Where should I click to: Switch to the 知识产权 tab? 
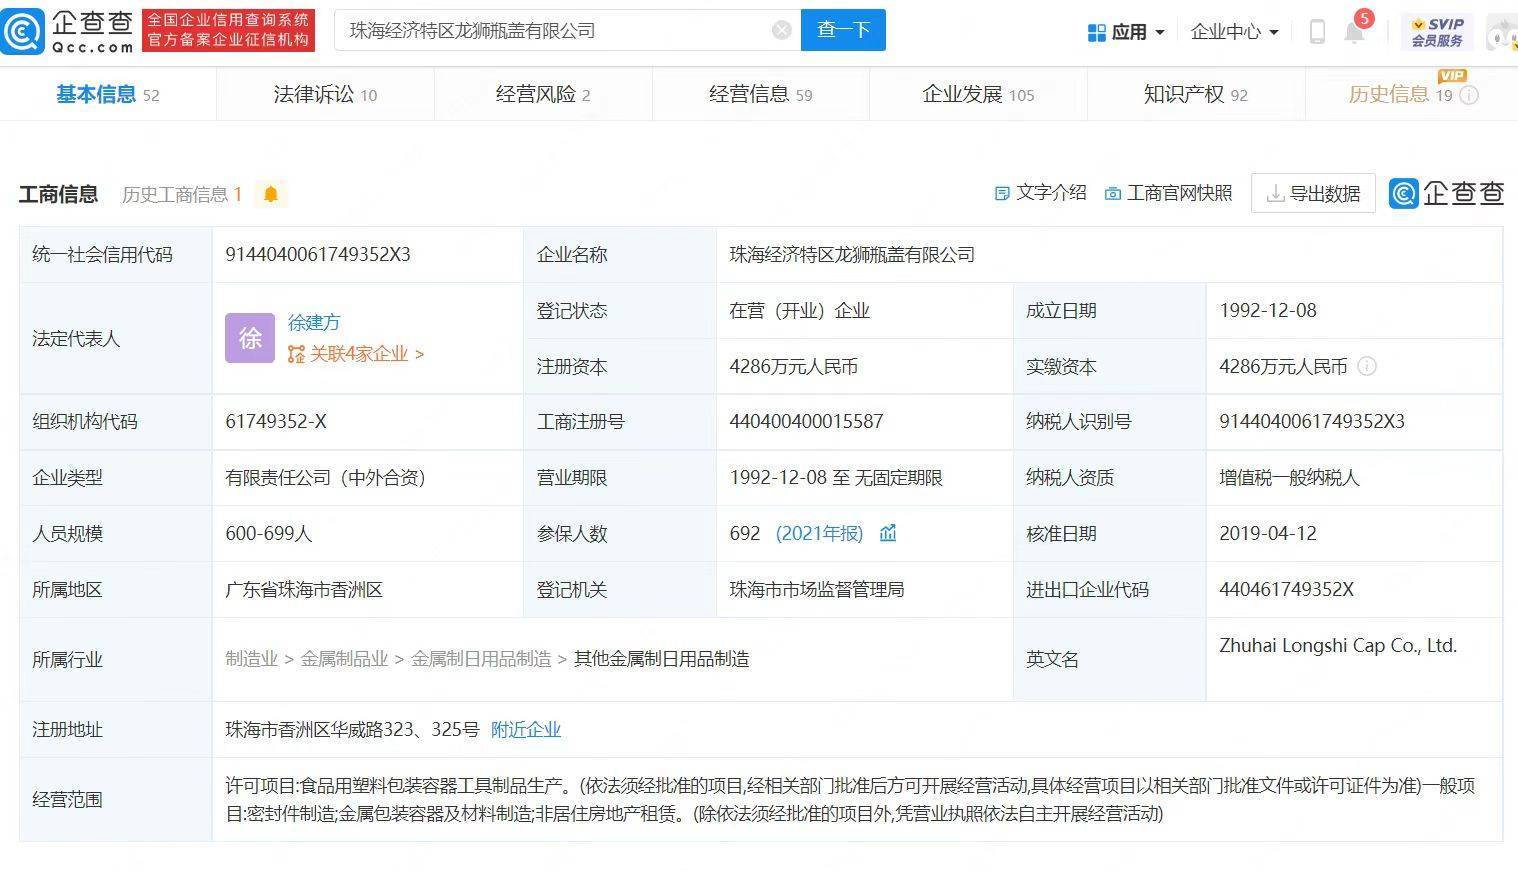pyautogui.click(x=1196, y=94)
